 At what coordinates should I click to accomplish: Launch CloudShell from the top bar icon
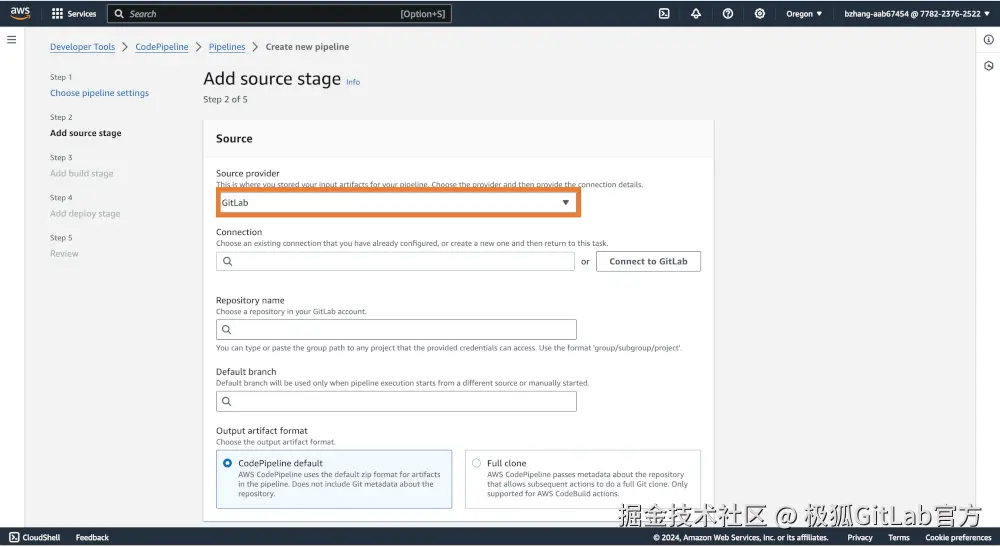[x=664, y=13]
